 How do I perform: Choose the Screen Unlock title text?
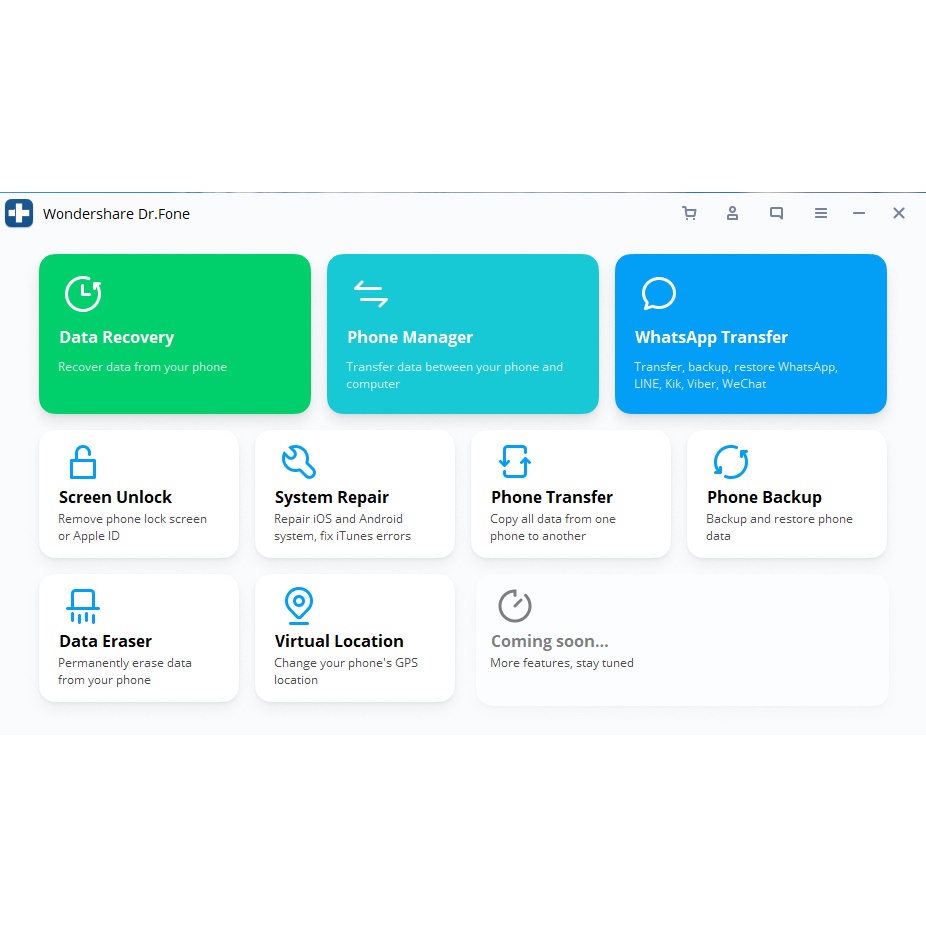(115, 497)
